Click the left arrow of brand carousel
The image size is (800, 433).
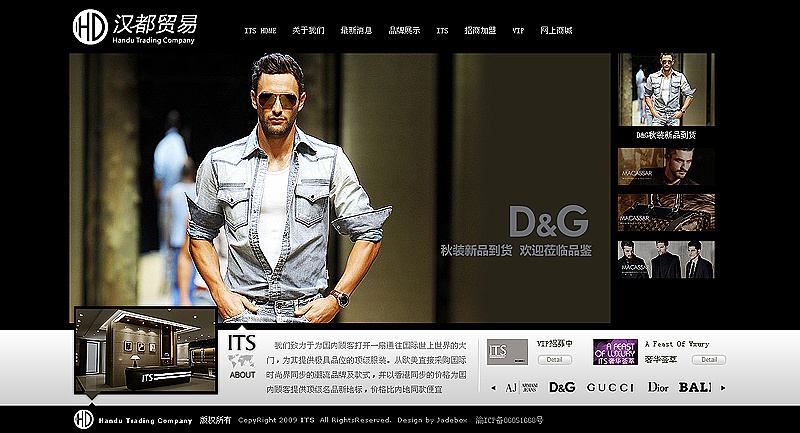tap(493, 388)
